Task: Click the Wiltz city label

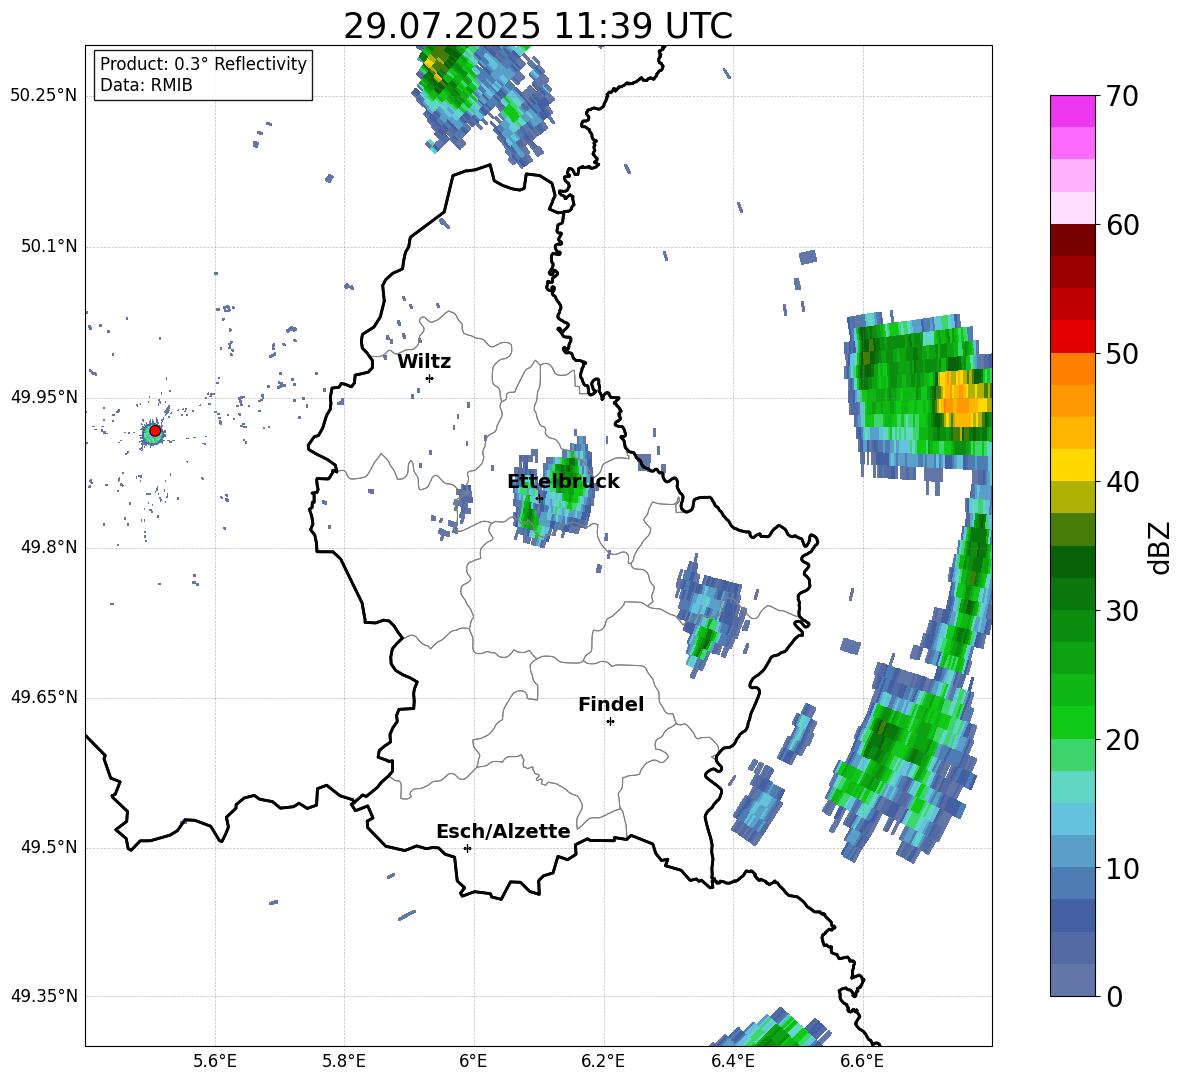Action: [x=424, y=362]
